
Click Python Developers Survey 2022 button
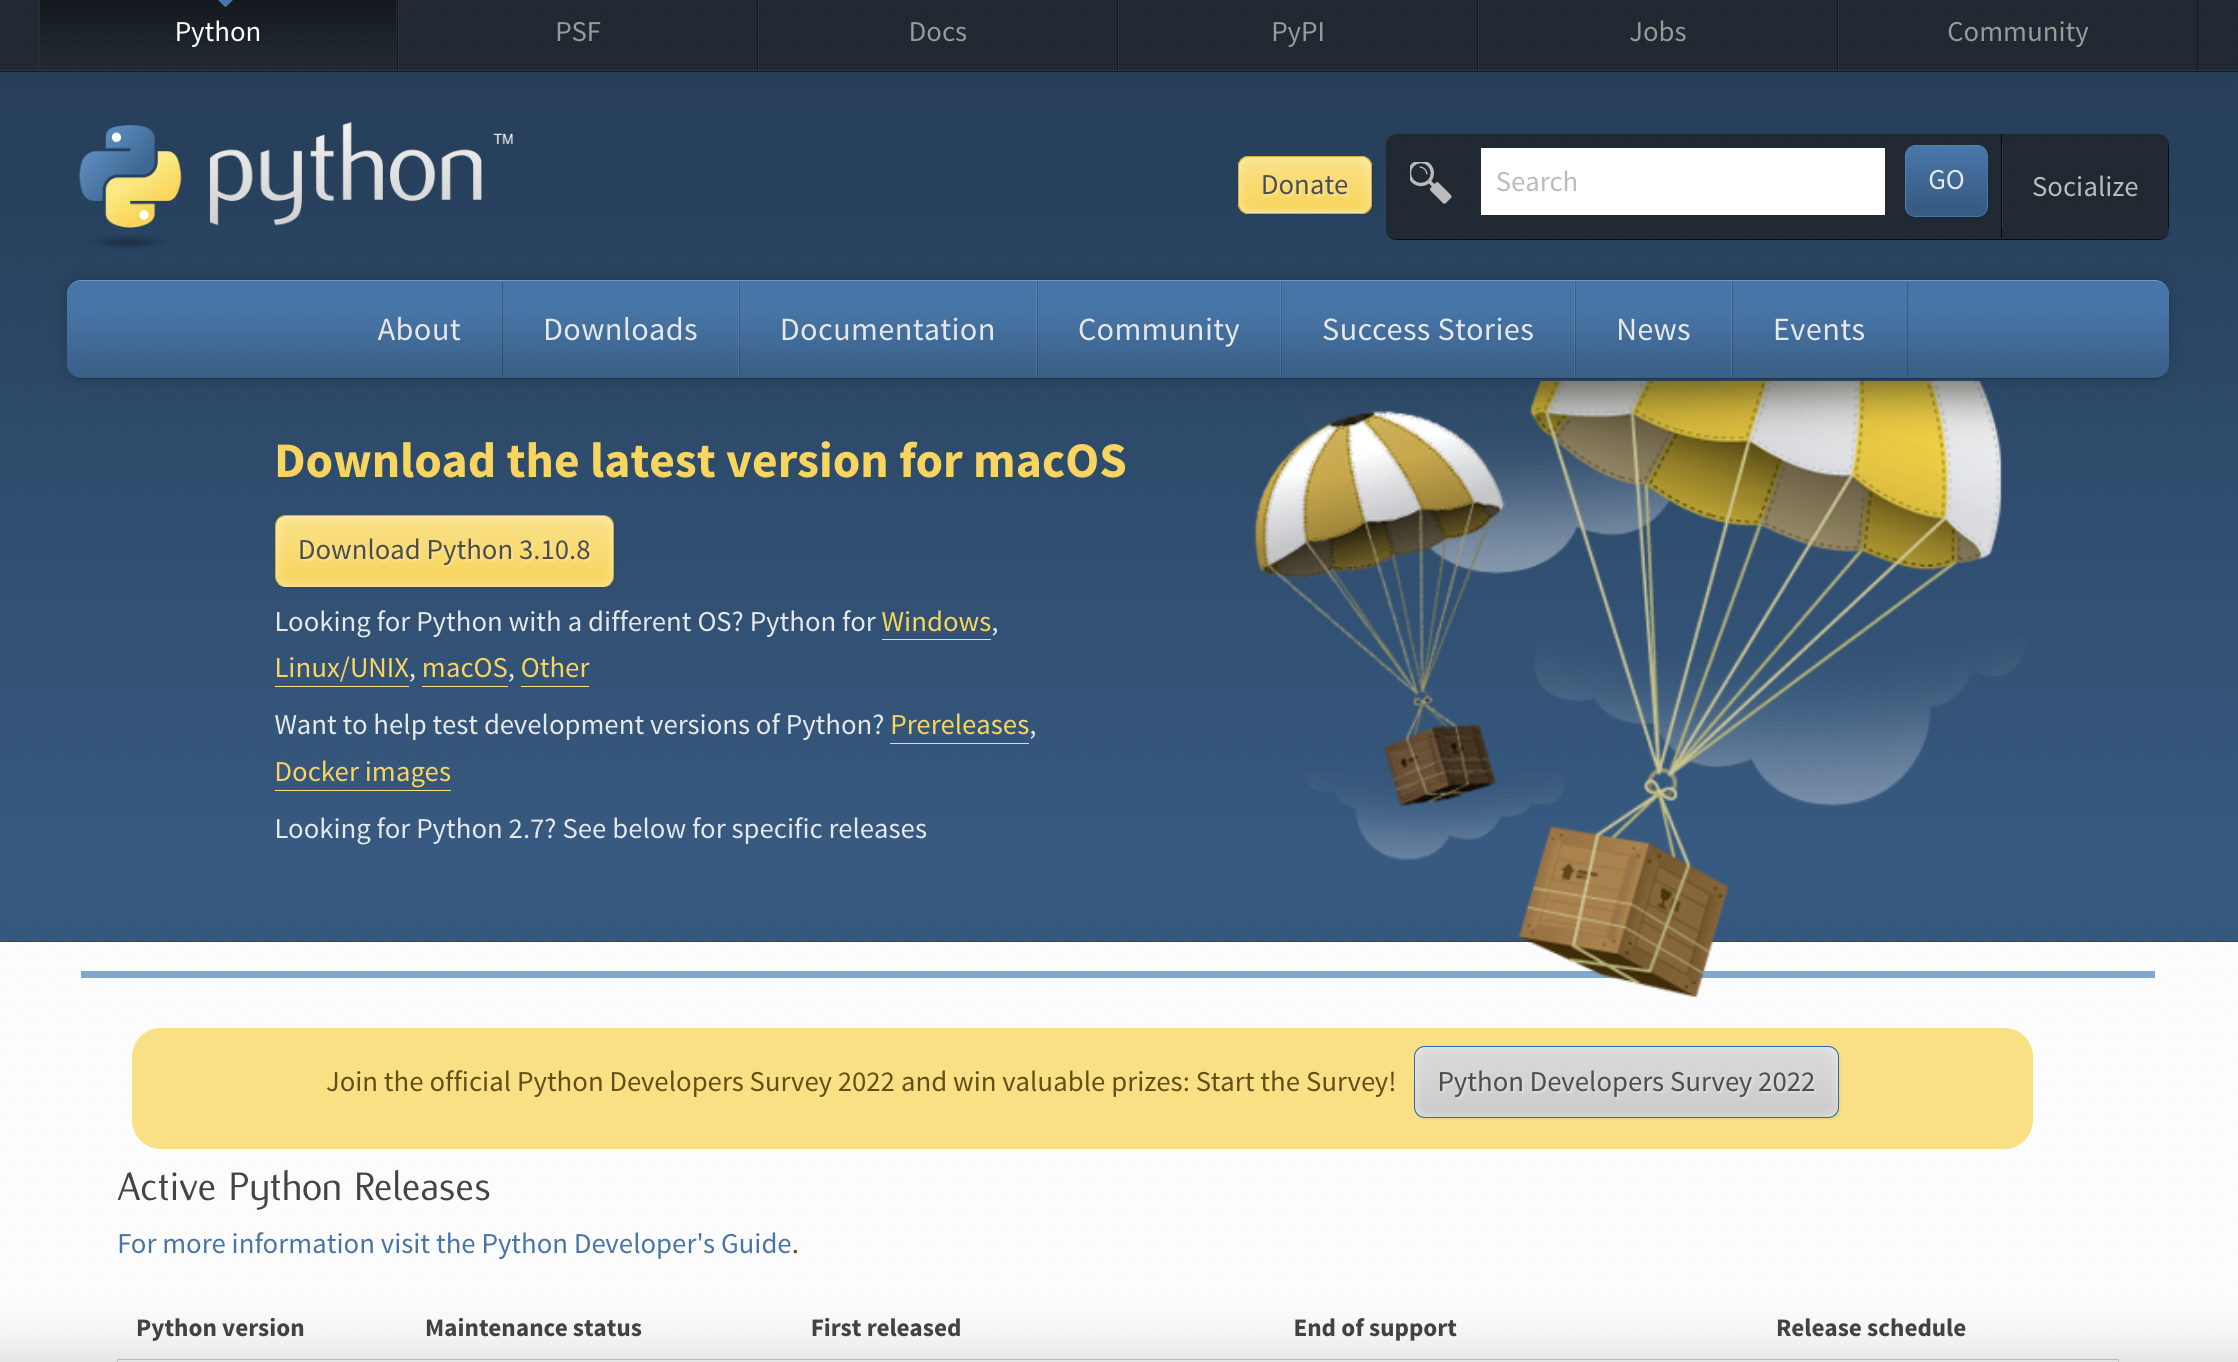click(1625, 1082)
